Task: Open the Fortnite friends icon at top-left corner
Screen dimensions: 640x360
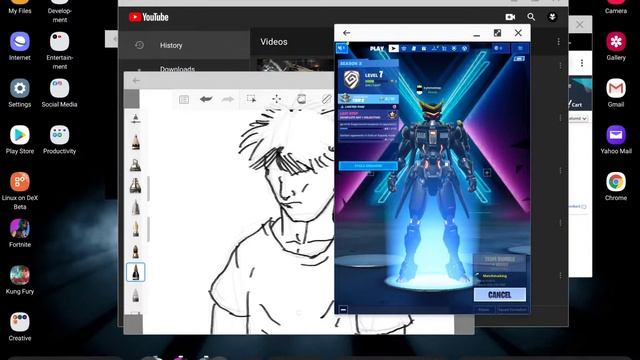Action: (x=342, y=49)
